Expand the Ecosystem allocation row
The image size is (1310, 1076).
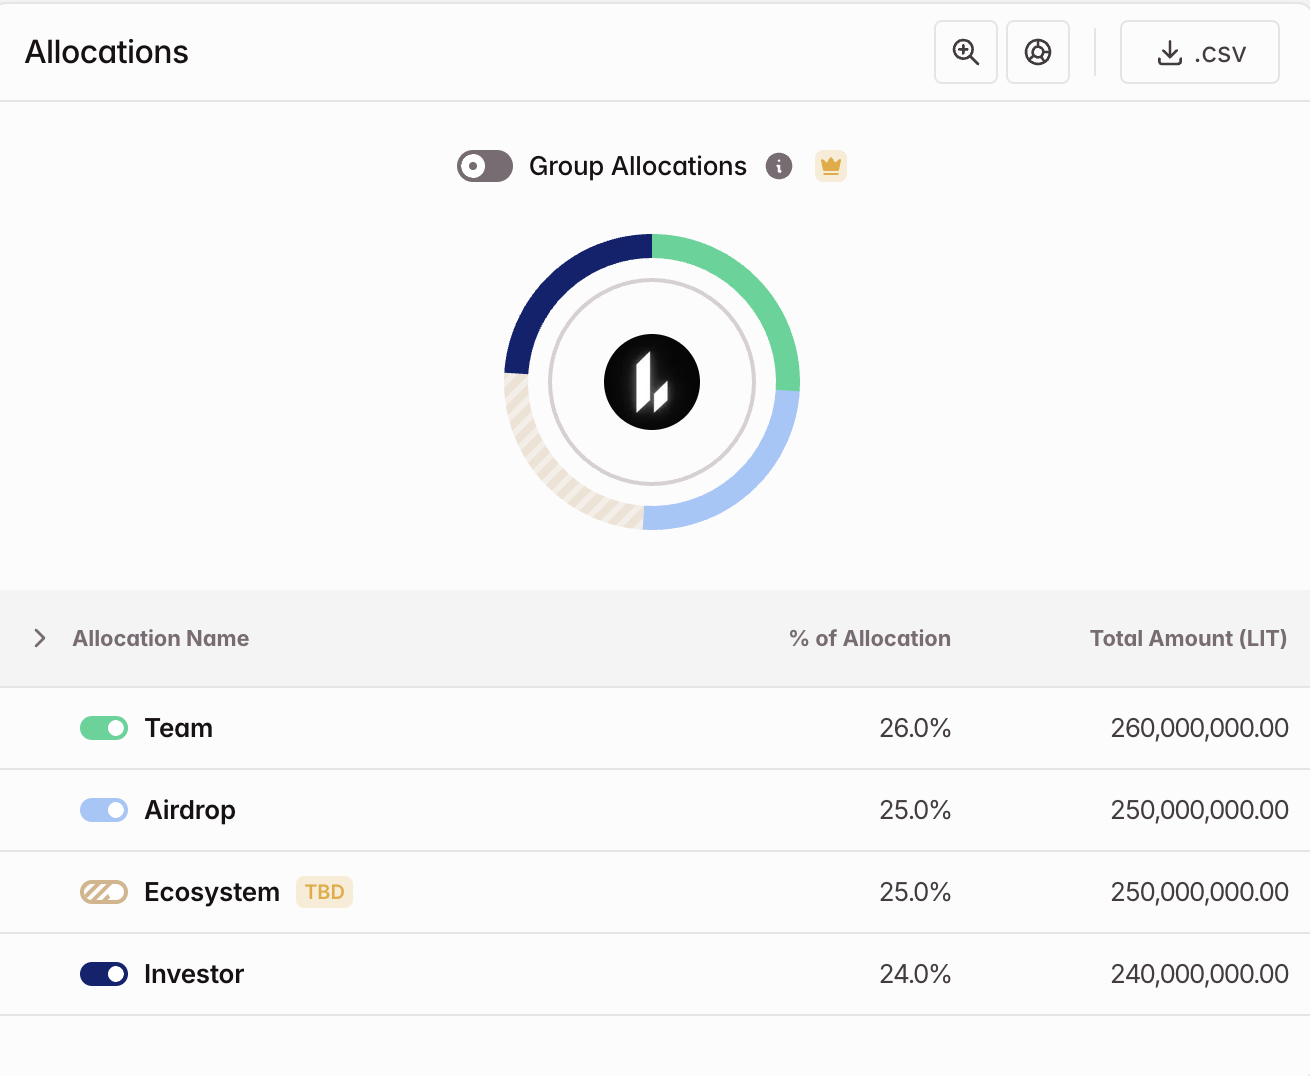click(212, 892)
